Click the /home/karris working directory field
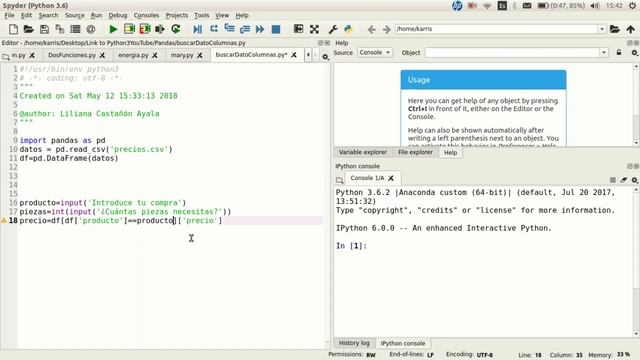Viewport: 640px width, 360px height. point(496,29)
